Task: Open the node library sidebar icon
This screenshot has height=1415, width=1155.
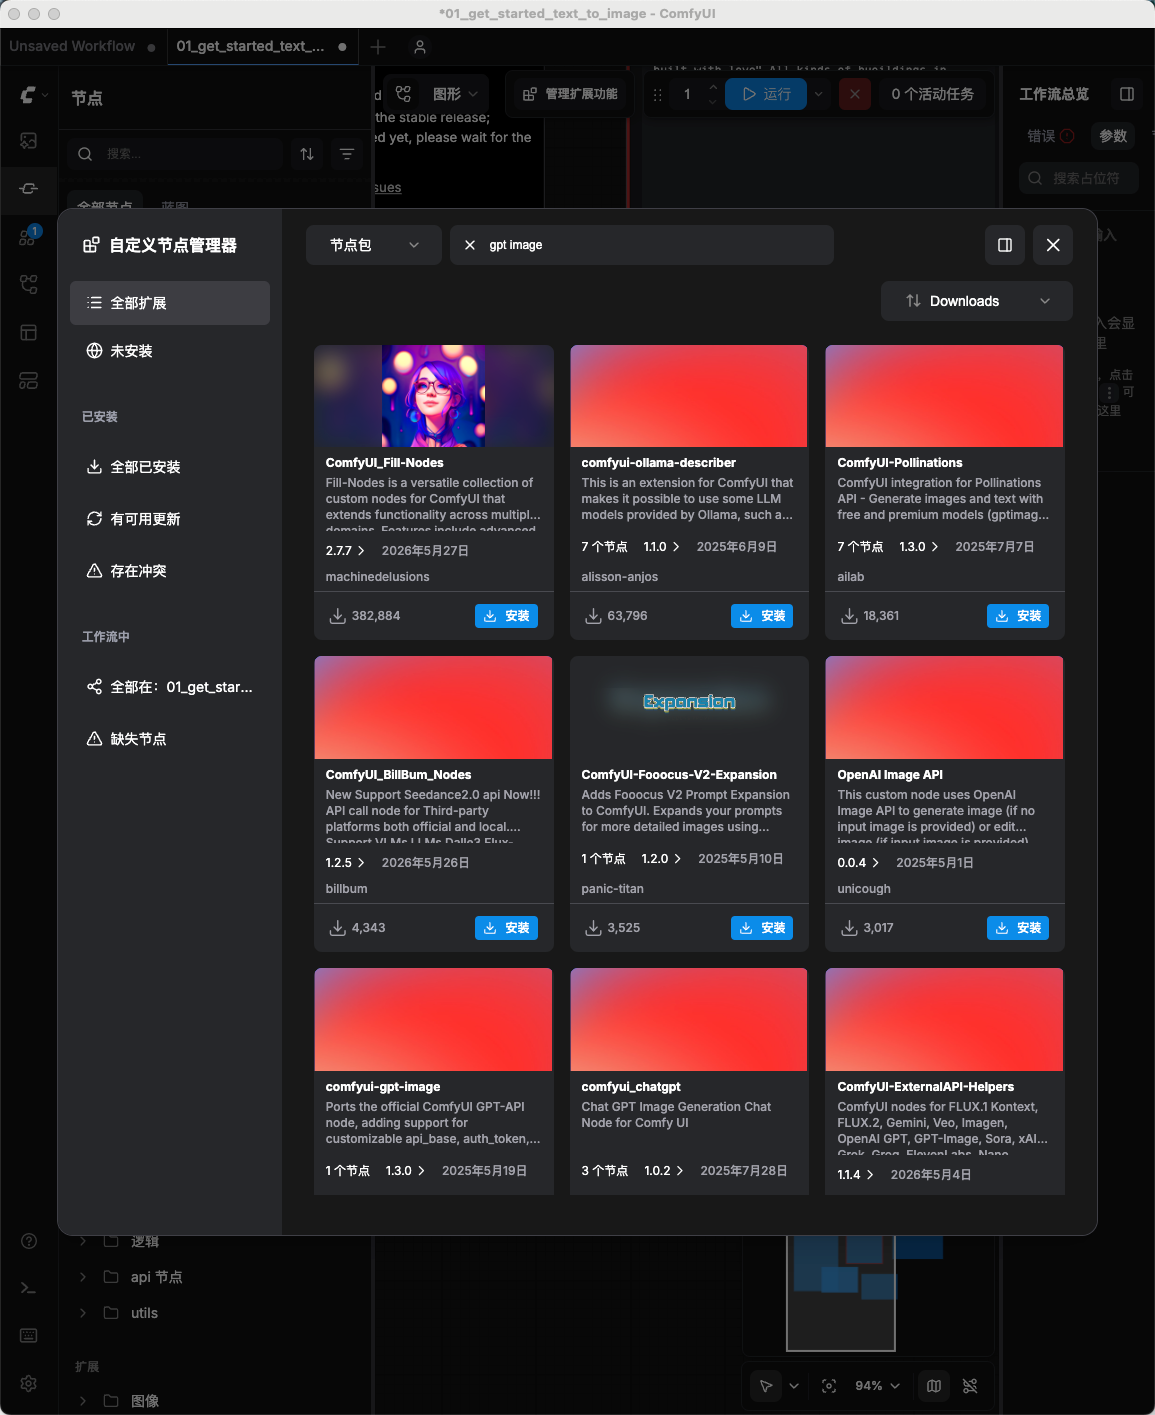Action: (x=29, y=189)
